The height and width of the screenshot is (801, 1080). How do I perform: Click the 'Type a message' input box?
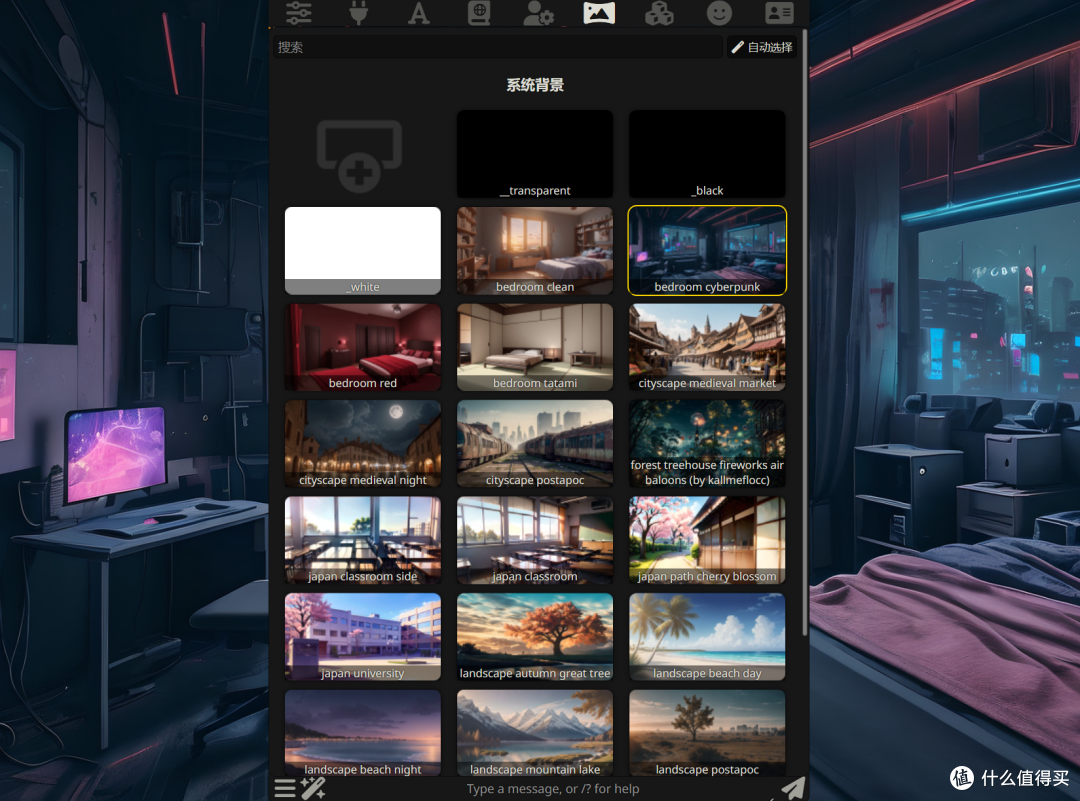point(552,788)
